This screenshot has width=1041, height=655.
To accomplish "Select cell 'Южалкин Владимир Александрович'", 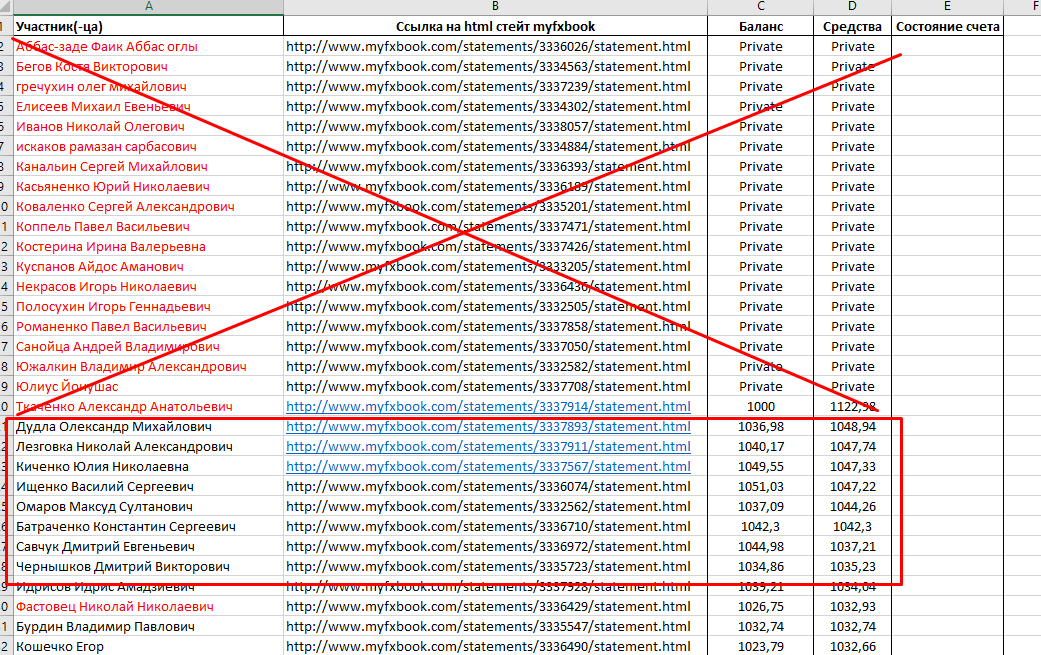I will (x=148, y=366).
